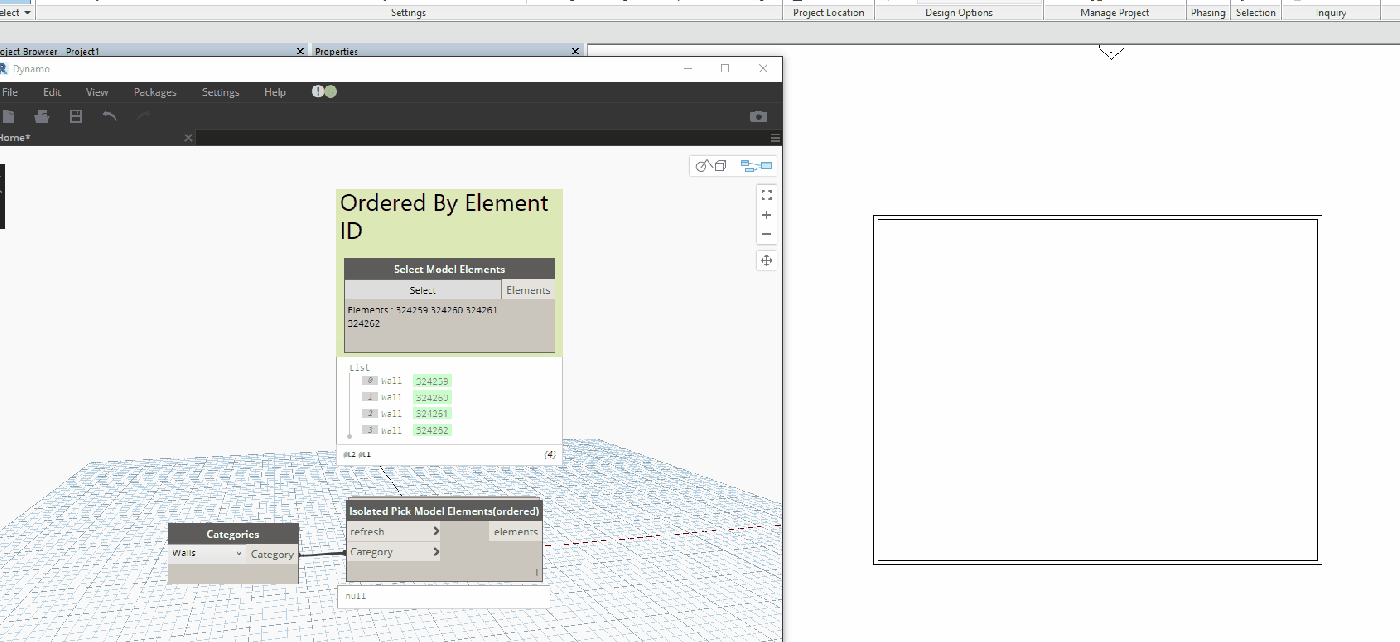Click the Open file icon in Dynamo toolbar
Viewport: 1400px width, 642px height.
point(41,116)
